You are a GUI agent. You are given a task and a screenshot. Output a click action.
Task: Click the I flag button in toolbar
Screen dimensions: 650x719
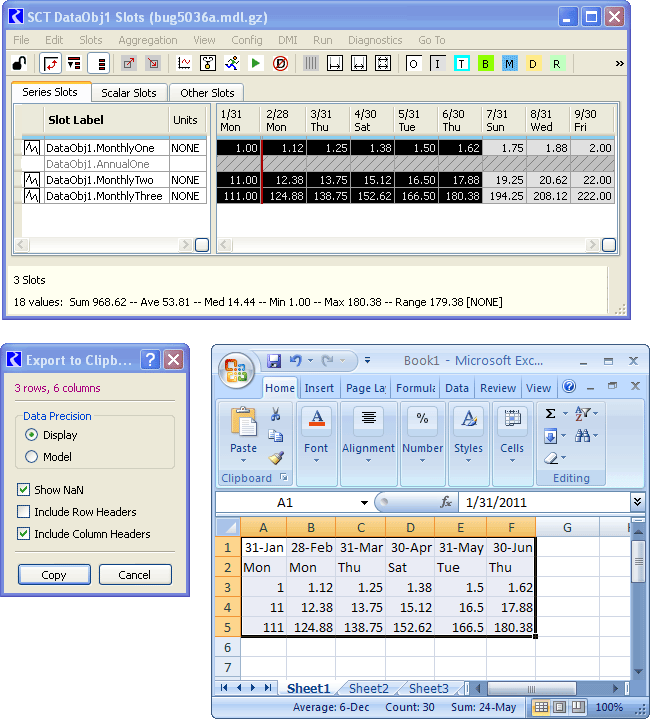click(x=437, y=64)
